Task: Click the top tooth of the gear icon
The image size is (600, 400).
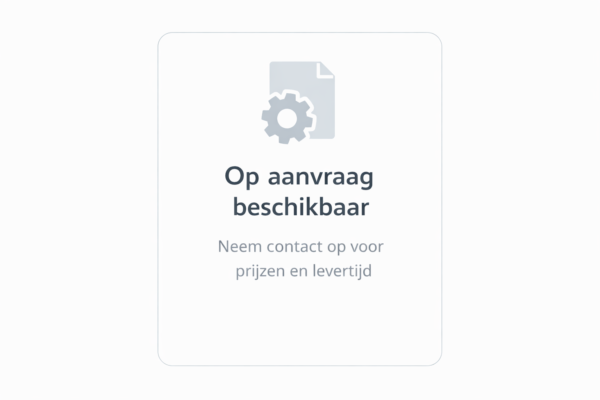Action: click(x=289, y=98)
